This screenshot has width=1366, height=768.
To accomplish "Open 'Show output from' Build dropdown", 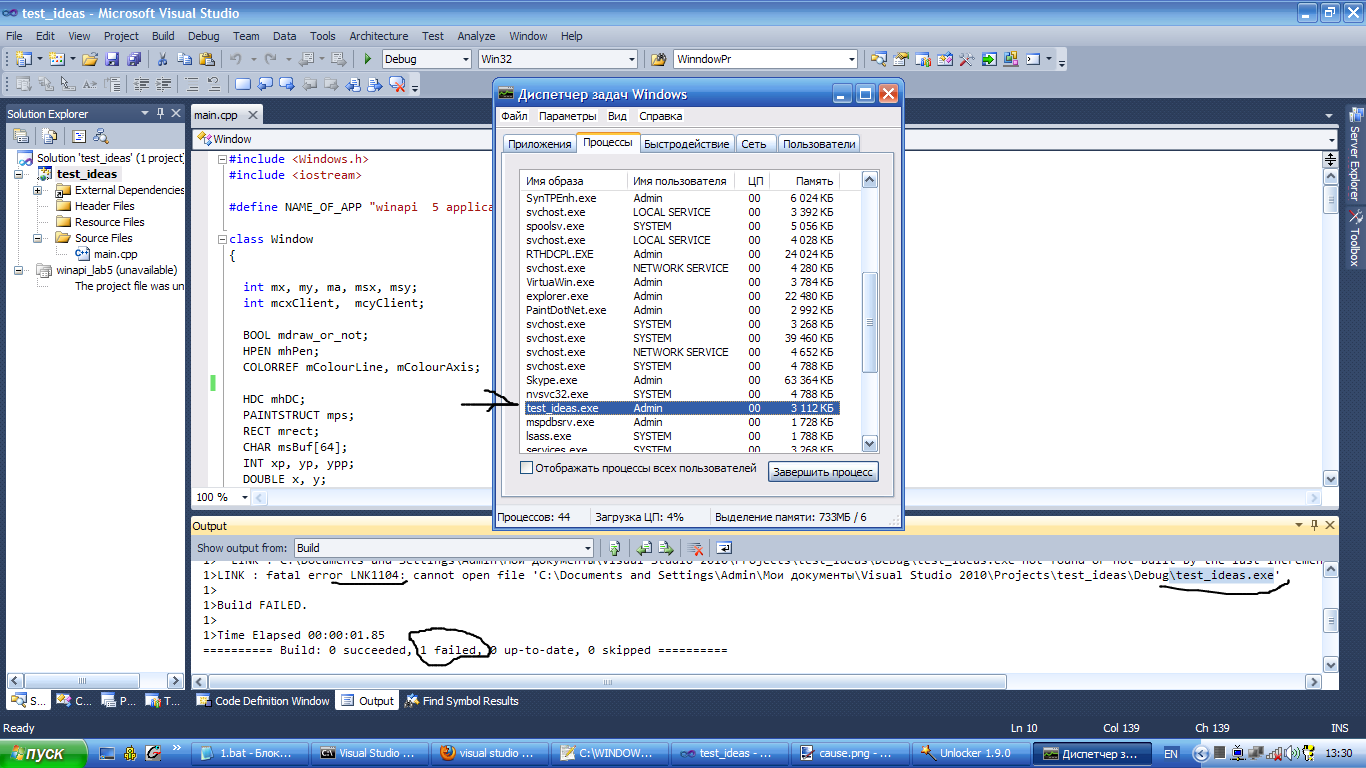I will [587, 548].
